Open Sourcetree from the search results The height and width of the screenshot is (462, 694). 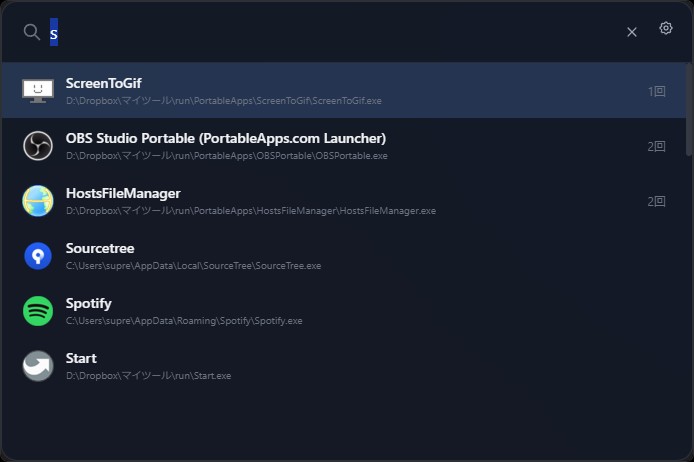point(100,248)
